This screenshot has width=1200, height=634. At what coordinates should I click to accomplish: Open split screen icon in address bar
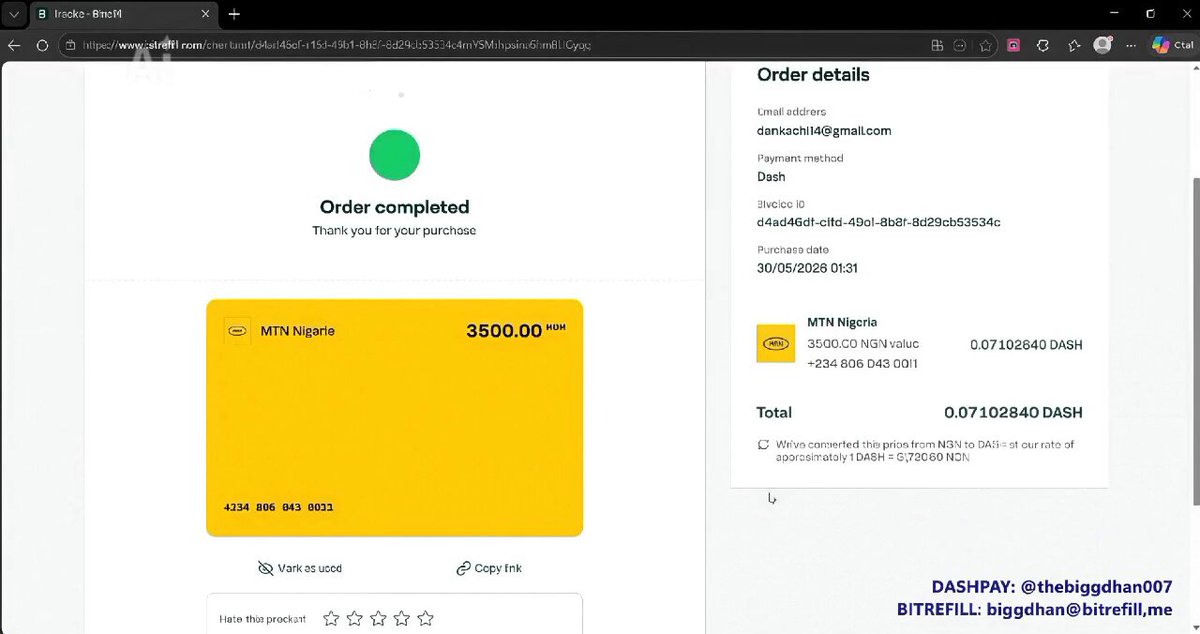937,45
